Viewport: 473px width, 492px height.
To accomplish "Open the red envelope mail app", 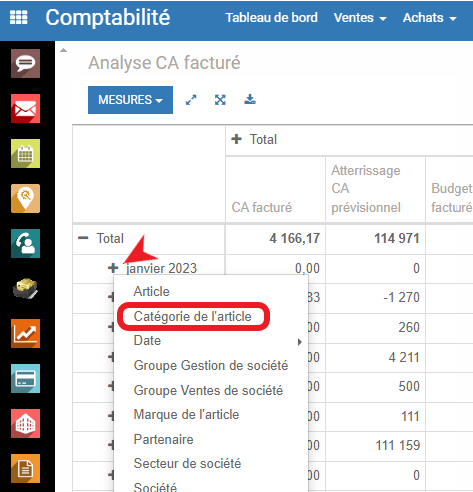I will 25,108.
